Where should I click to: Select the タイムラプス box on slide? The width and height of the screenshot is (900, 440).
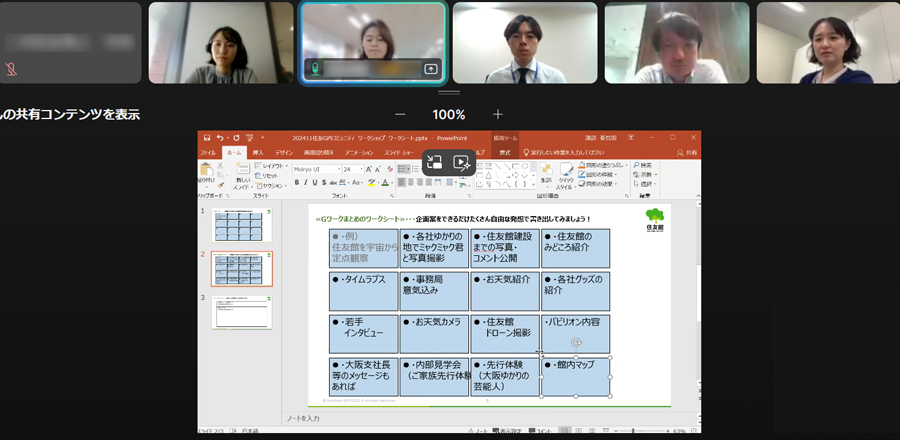tap(363, 291)
